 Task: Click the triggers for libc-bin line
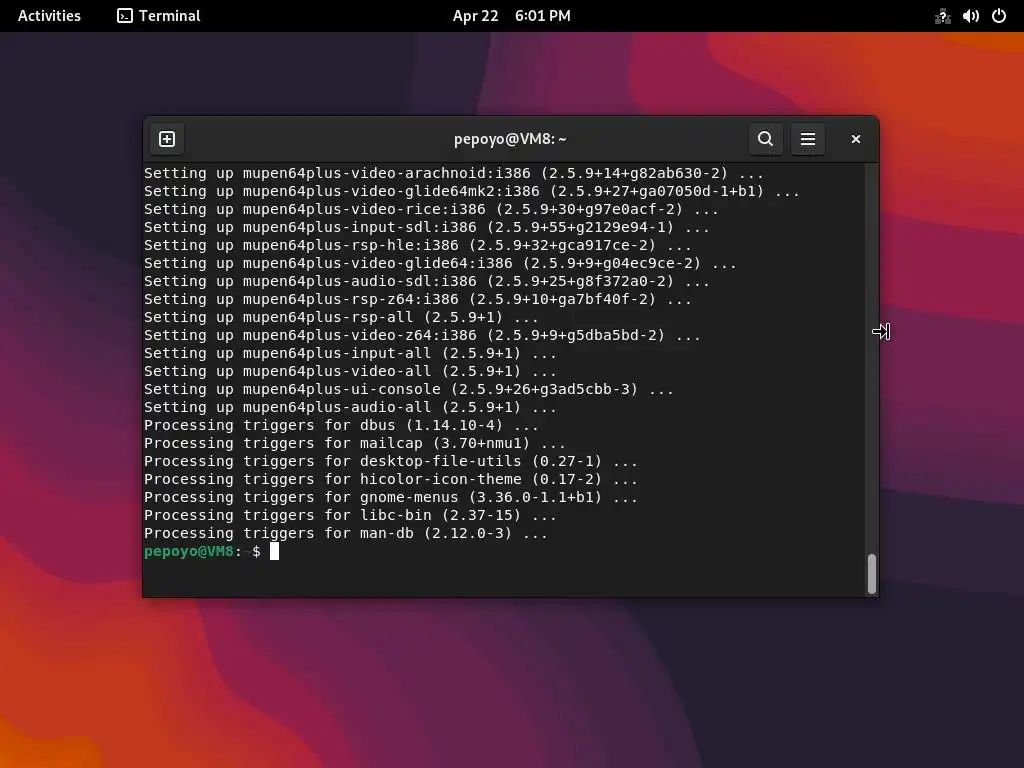(x=351, y=515)
